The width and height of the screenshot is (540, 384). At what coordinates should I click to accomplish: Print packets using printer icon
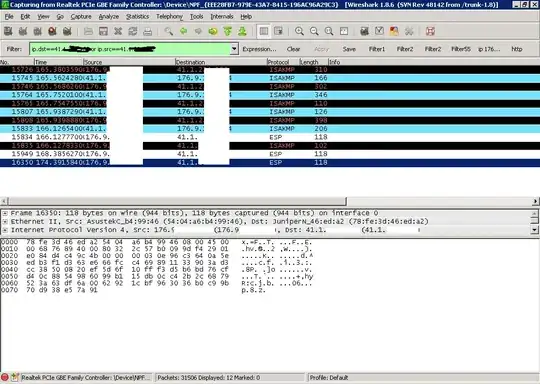[x=148, y=31]
